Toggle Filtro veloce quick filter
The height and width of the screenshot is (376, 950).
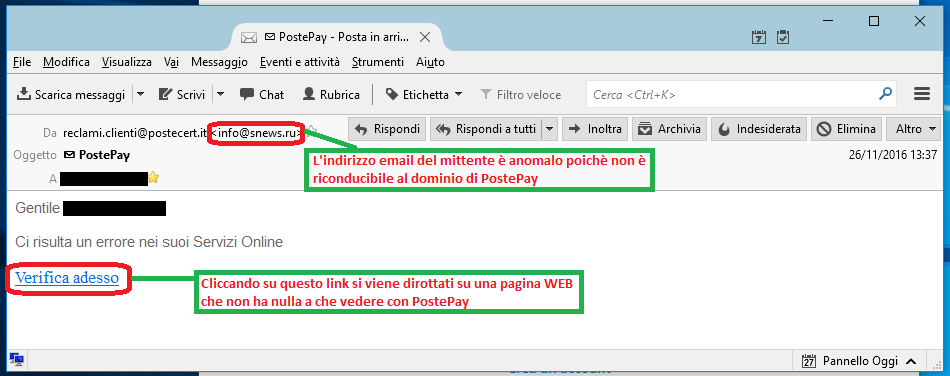point(520,94)
